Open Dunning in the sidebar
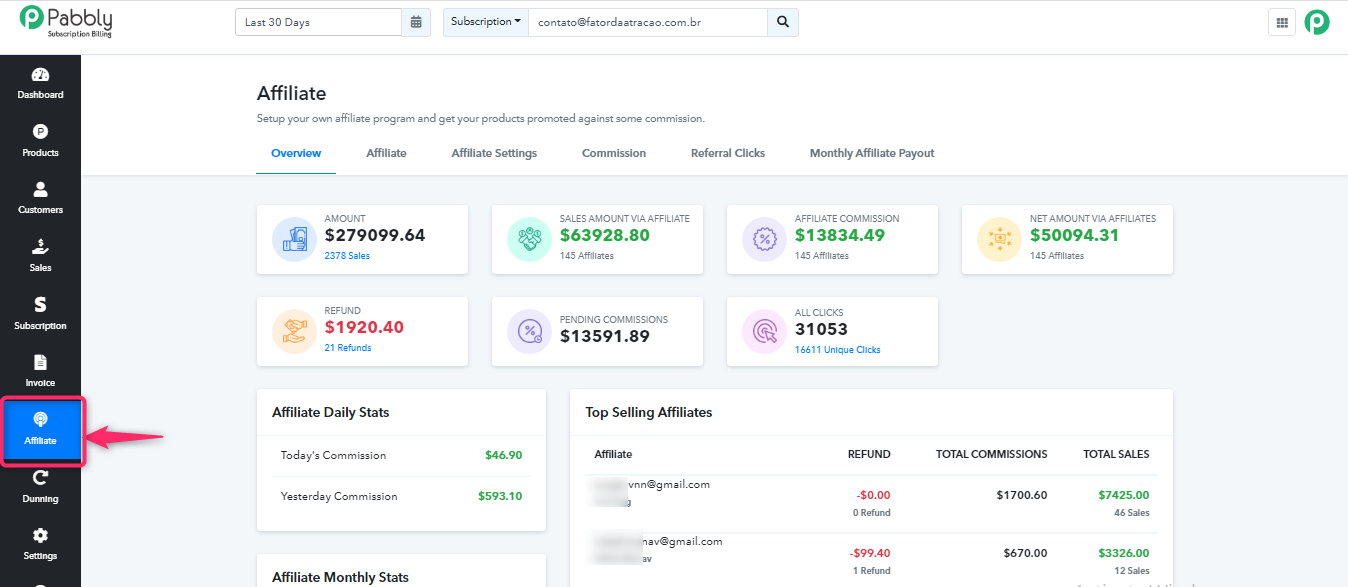The image size is (1348, 587). click(x=40, y=487)
